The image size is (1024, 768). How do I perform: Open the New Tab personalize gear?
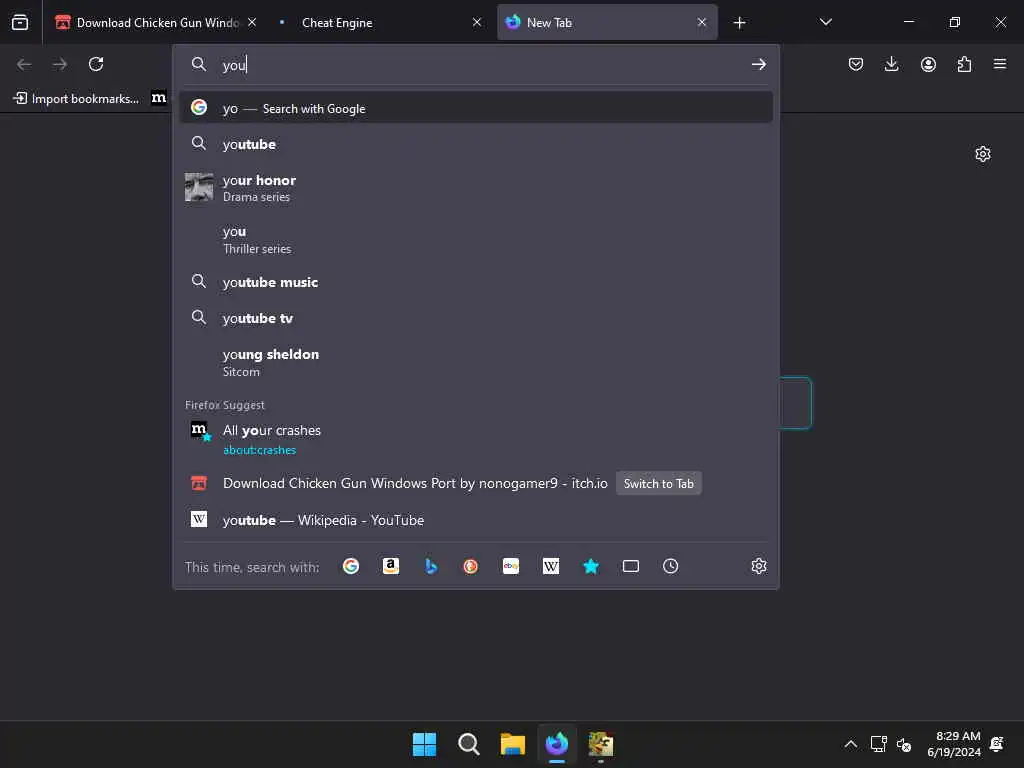click(x=983, y=154)
